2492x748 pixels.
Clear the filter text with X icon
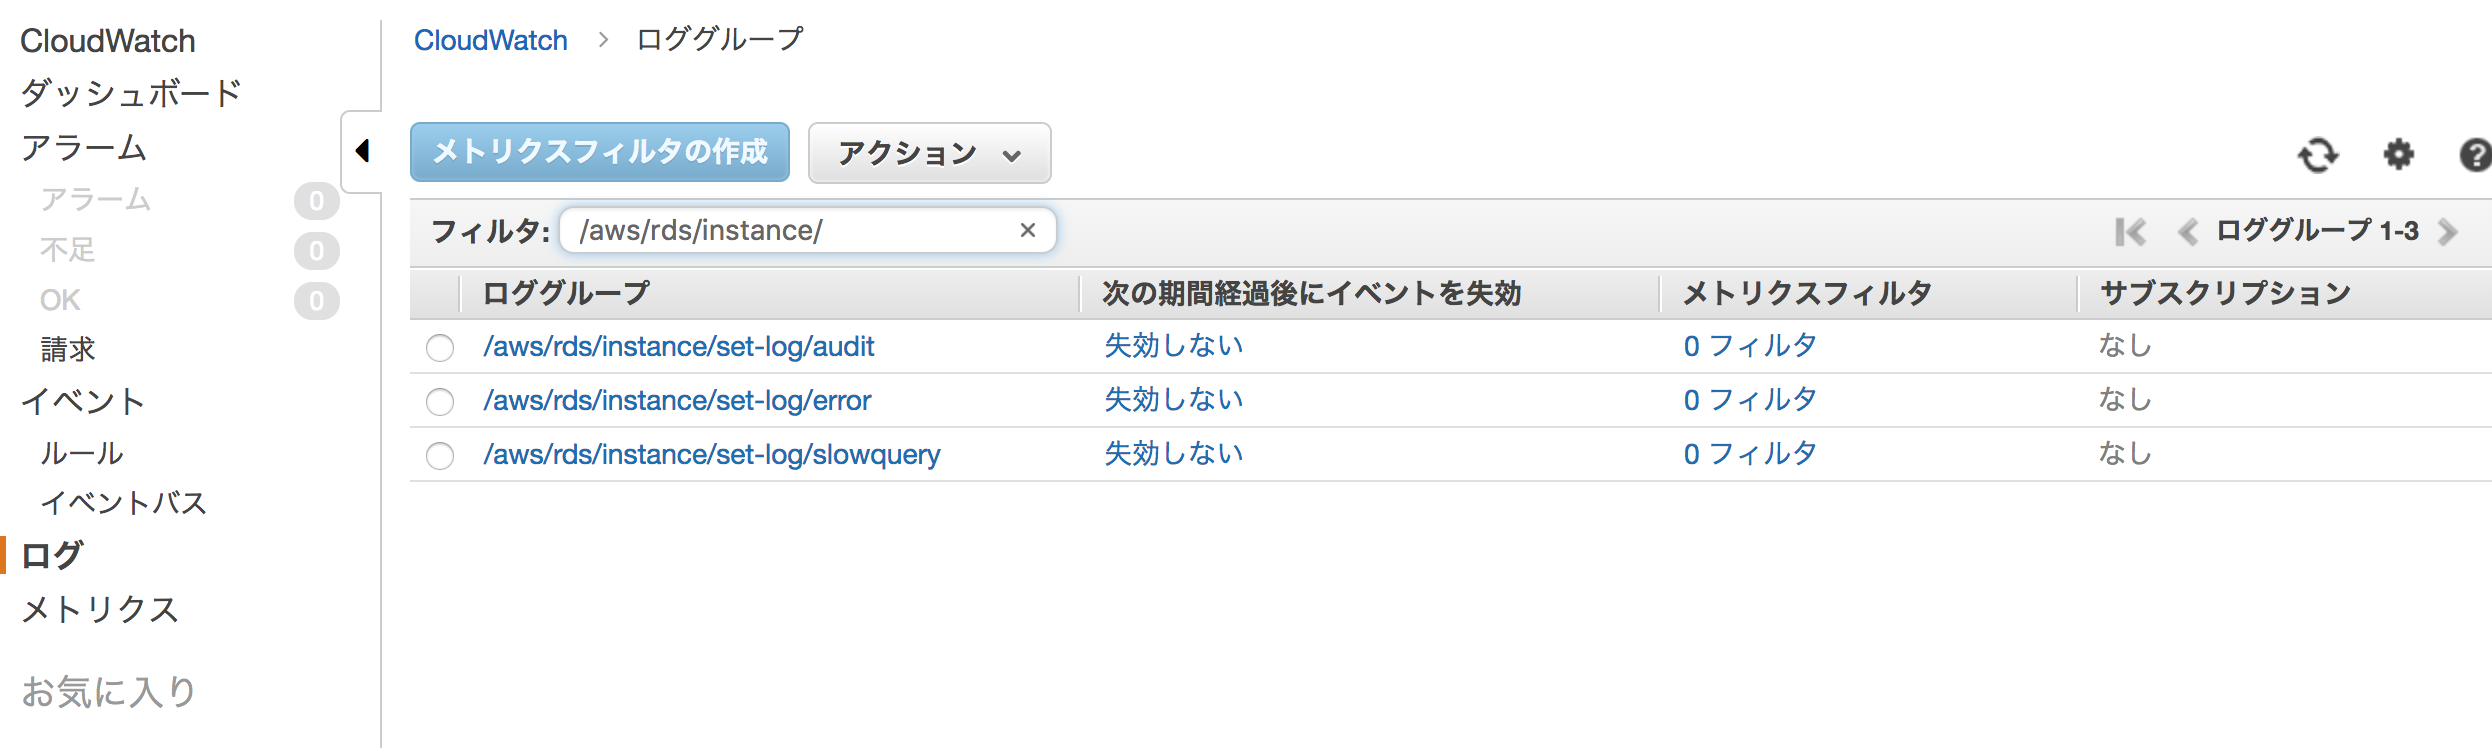(1027, 230)
